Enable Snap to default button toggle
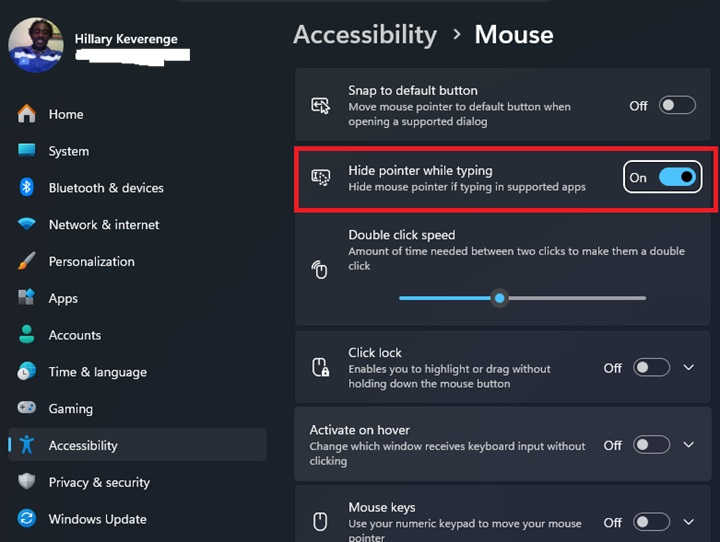Image resolution: width=720 pixels, height=542 pixels. click(x=677, y=105)
